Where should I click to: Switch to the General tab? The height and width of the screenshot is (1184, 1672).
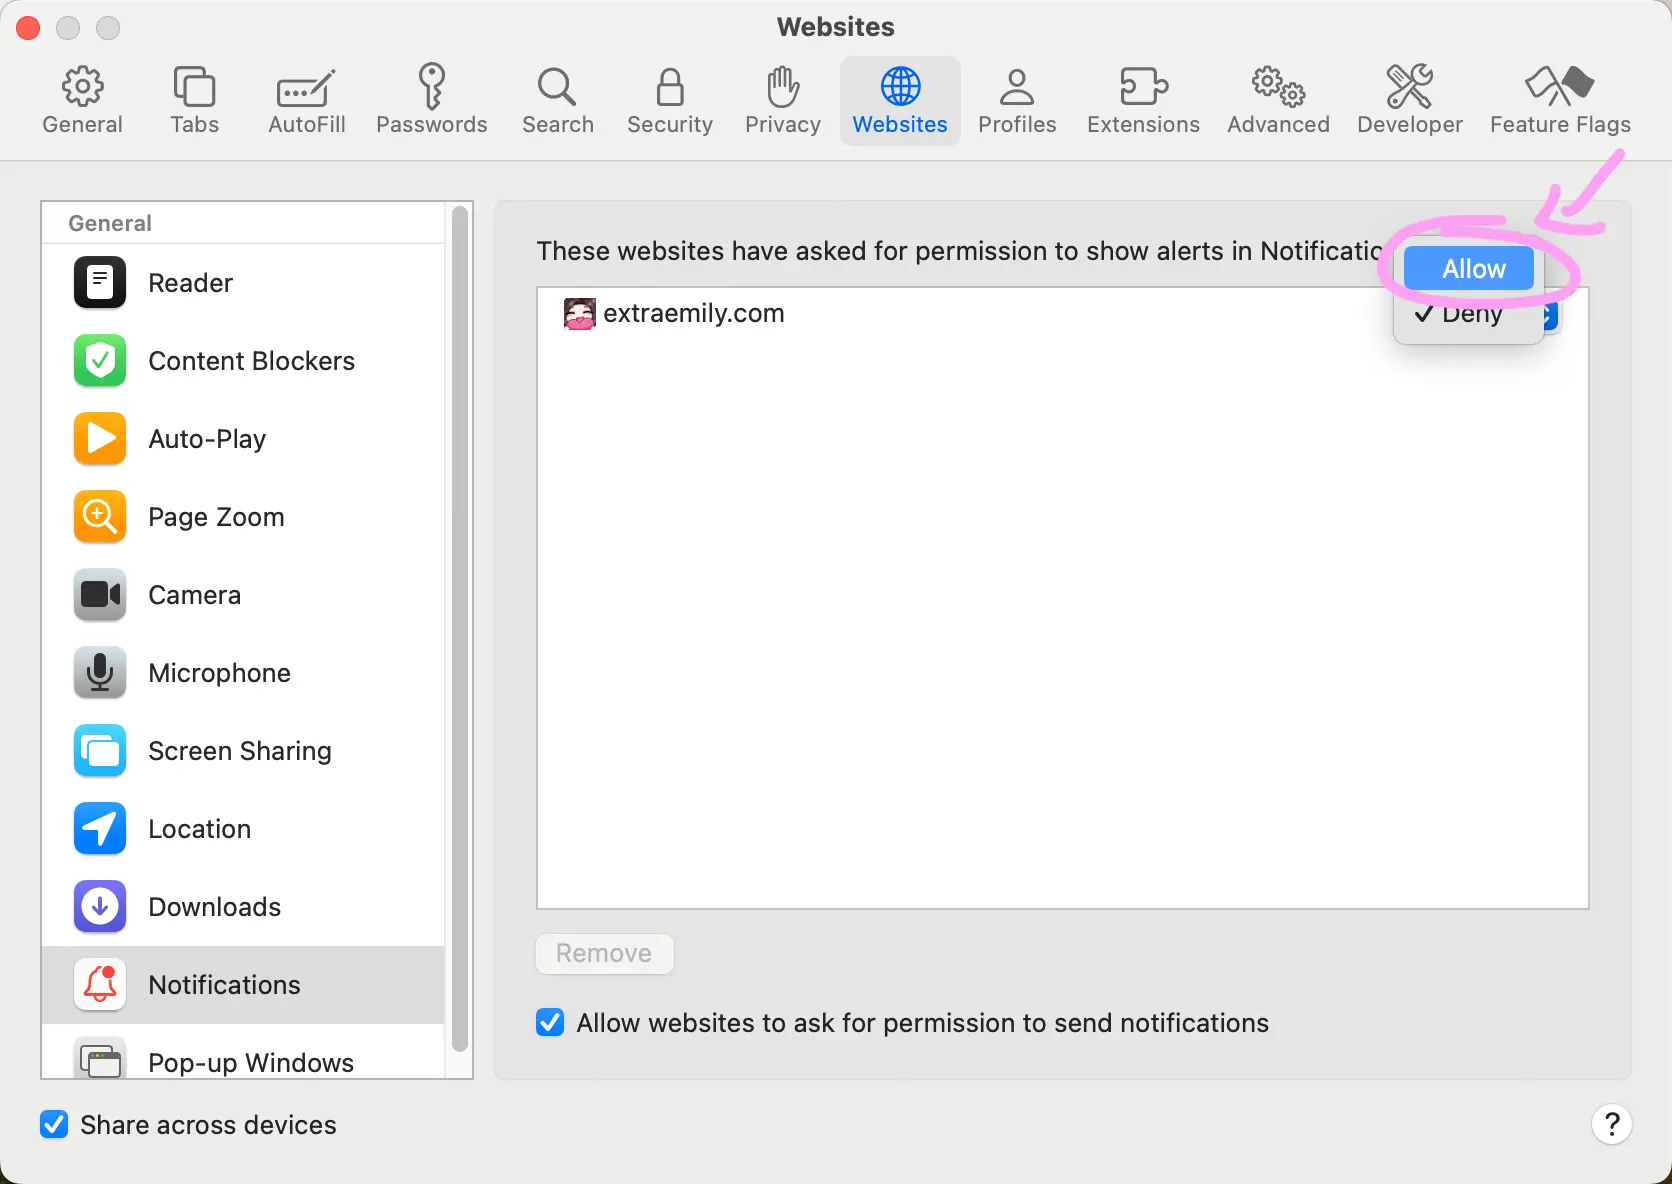[x=82, y=100]
